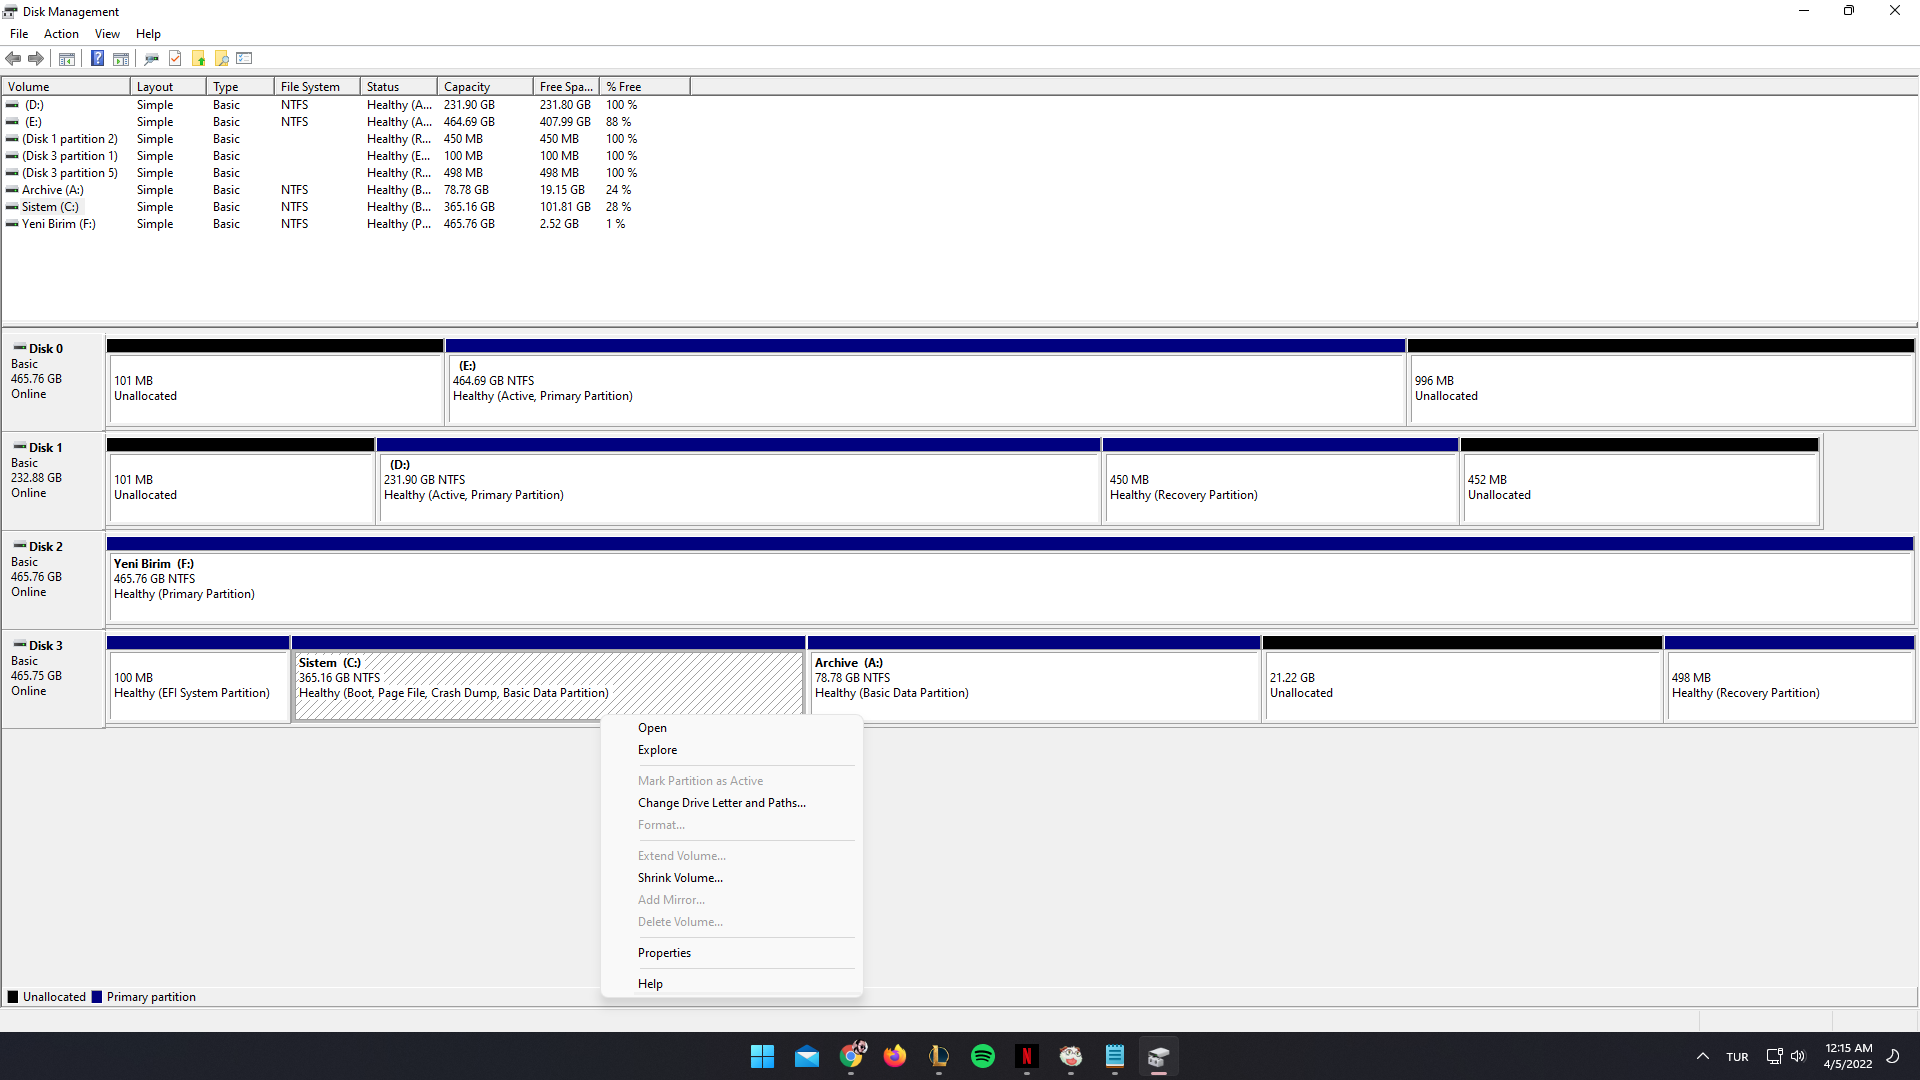Select the Yeni Birim (F:) volume row

pos(59,224)
